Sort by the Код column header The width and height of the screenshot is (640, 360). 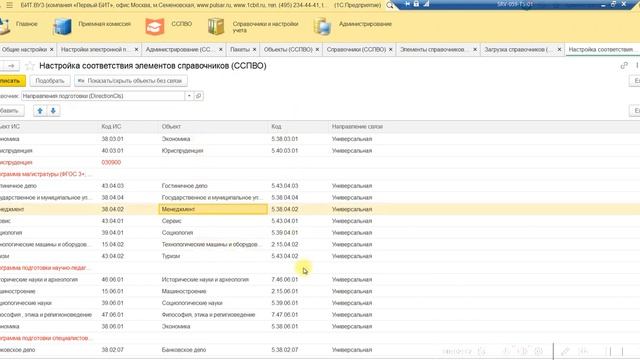point(276,127)
